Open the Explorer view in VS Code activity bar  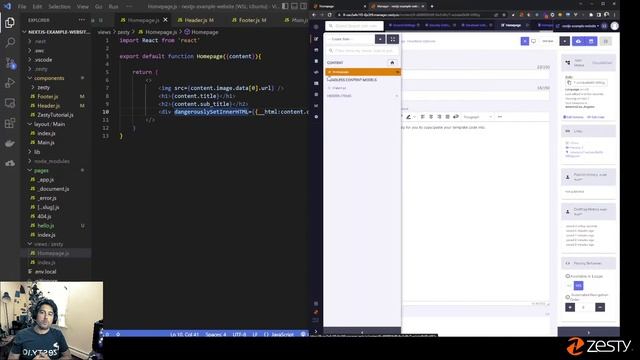pos(10,22)
